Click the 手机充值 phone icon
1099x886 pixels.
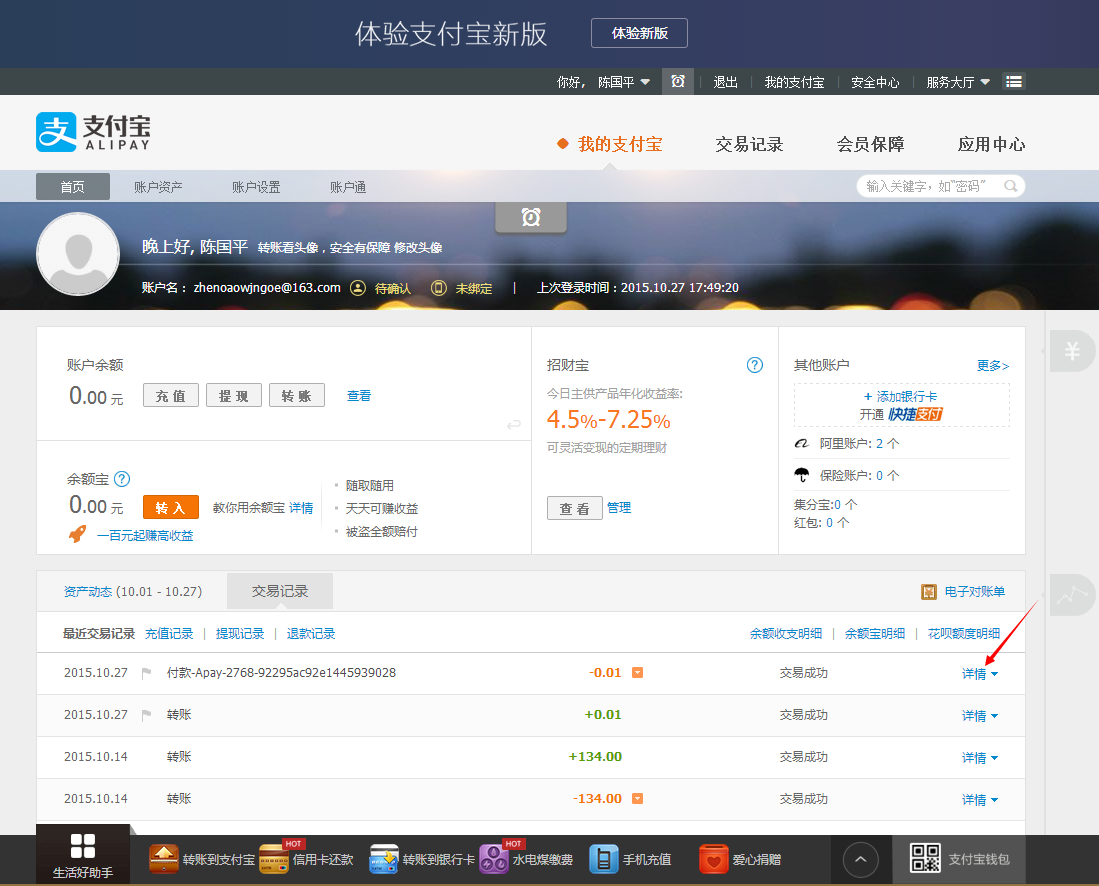pyautogui.click(x=603, y=859)
